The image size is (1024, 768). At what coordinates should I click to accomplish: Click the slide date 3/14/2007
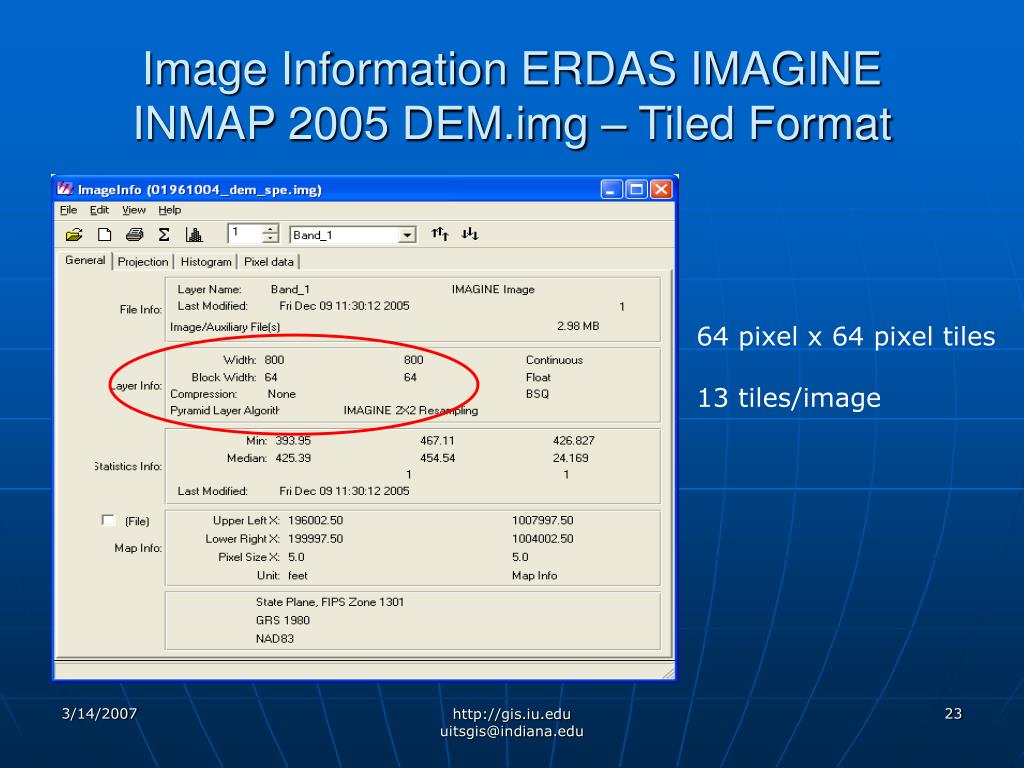tap(99, 714)
